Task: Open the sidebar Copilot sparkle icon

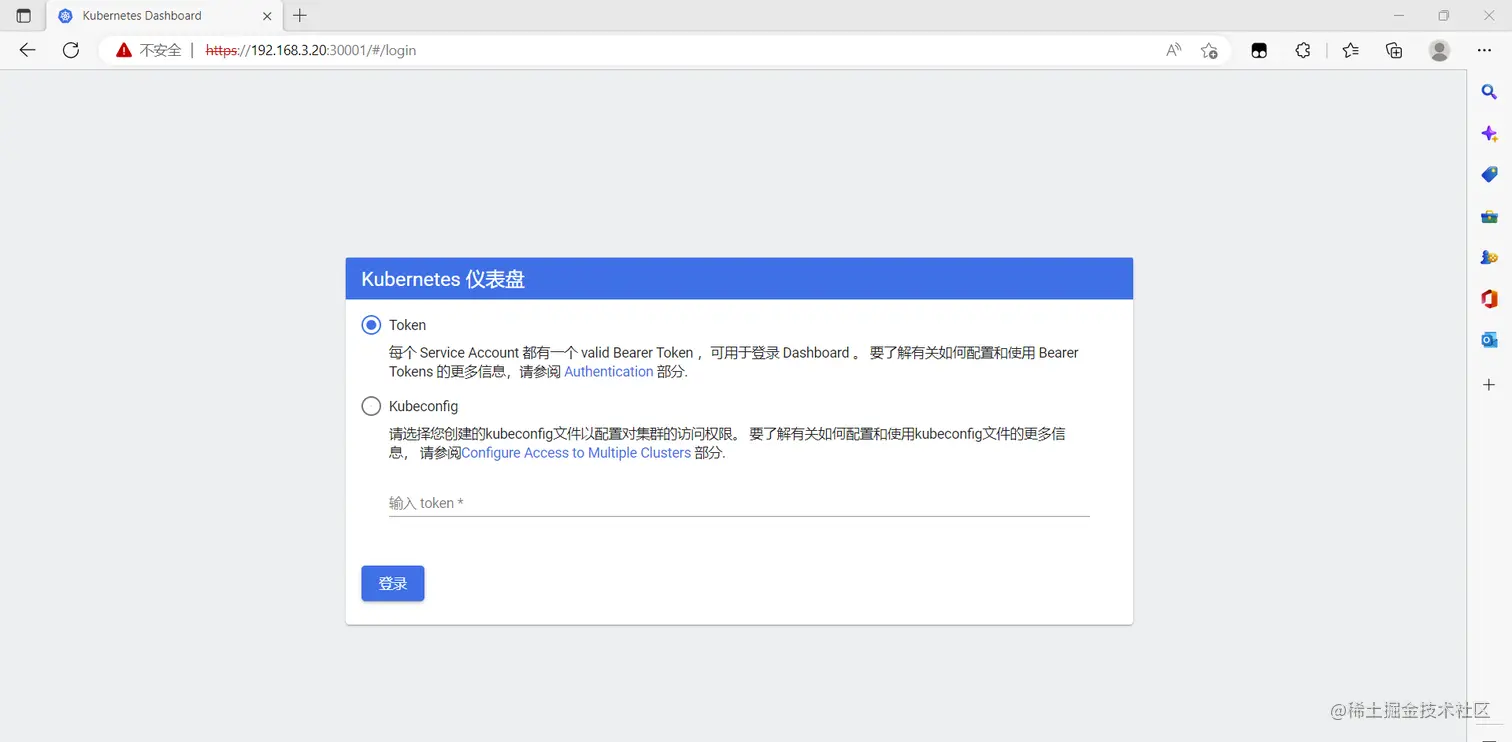Action: coord(1489,134)
